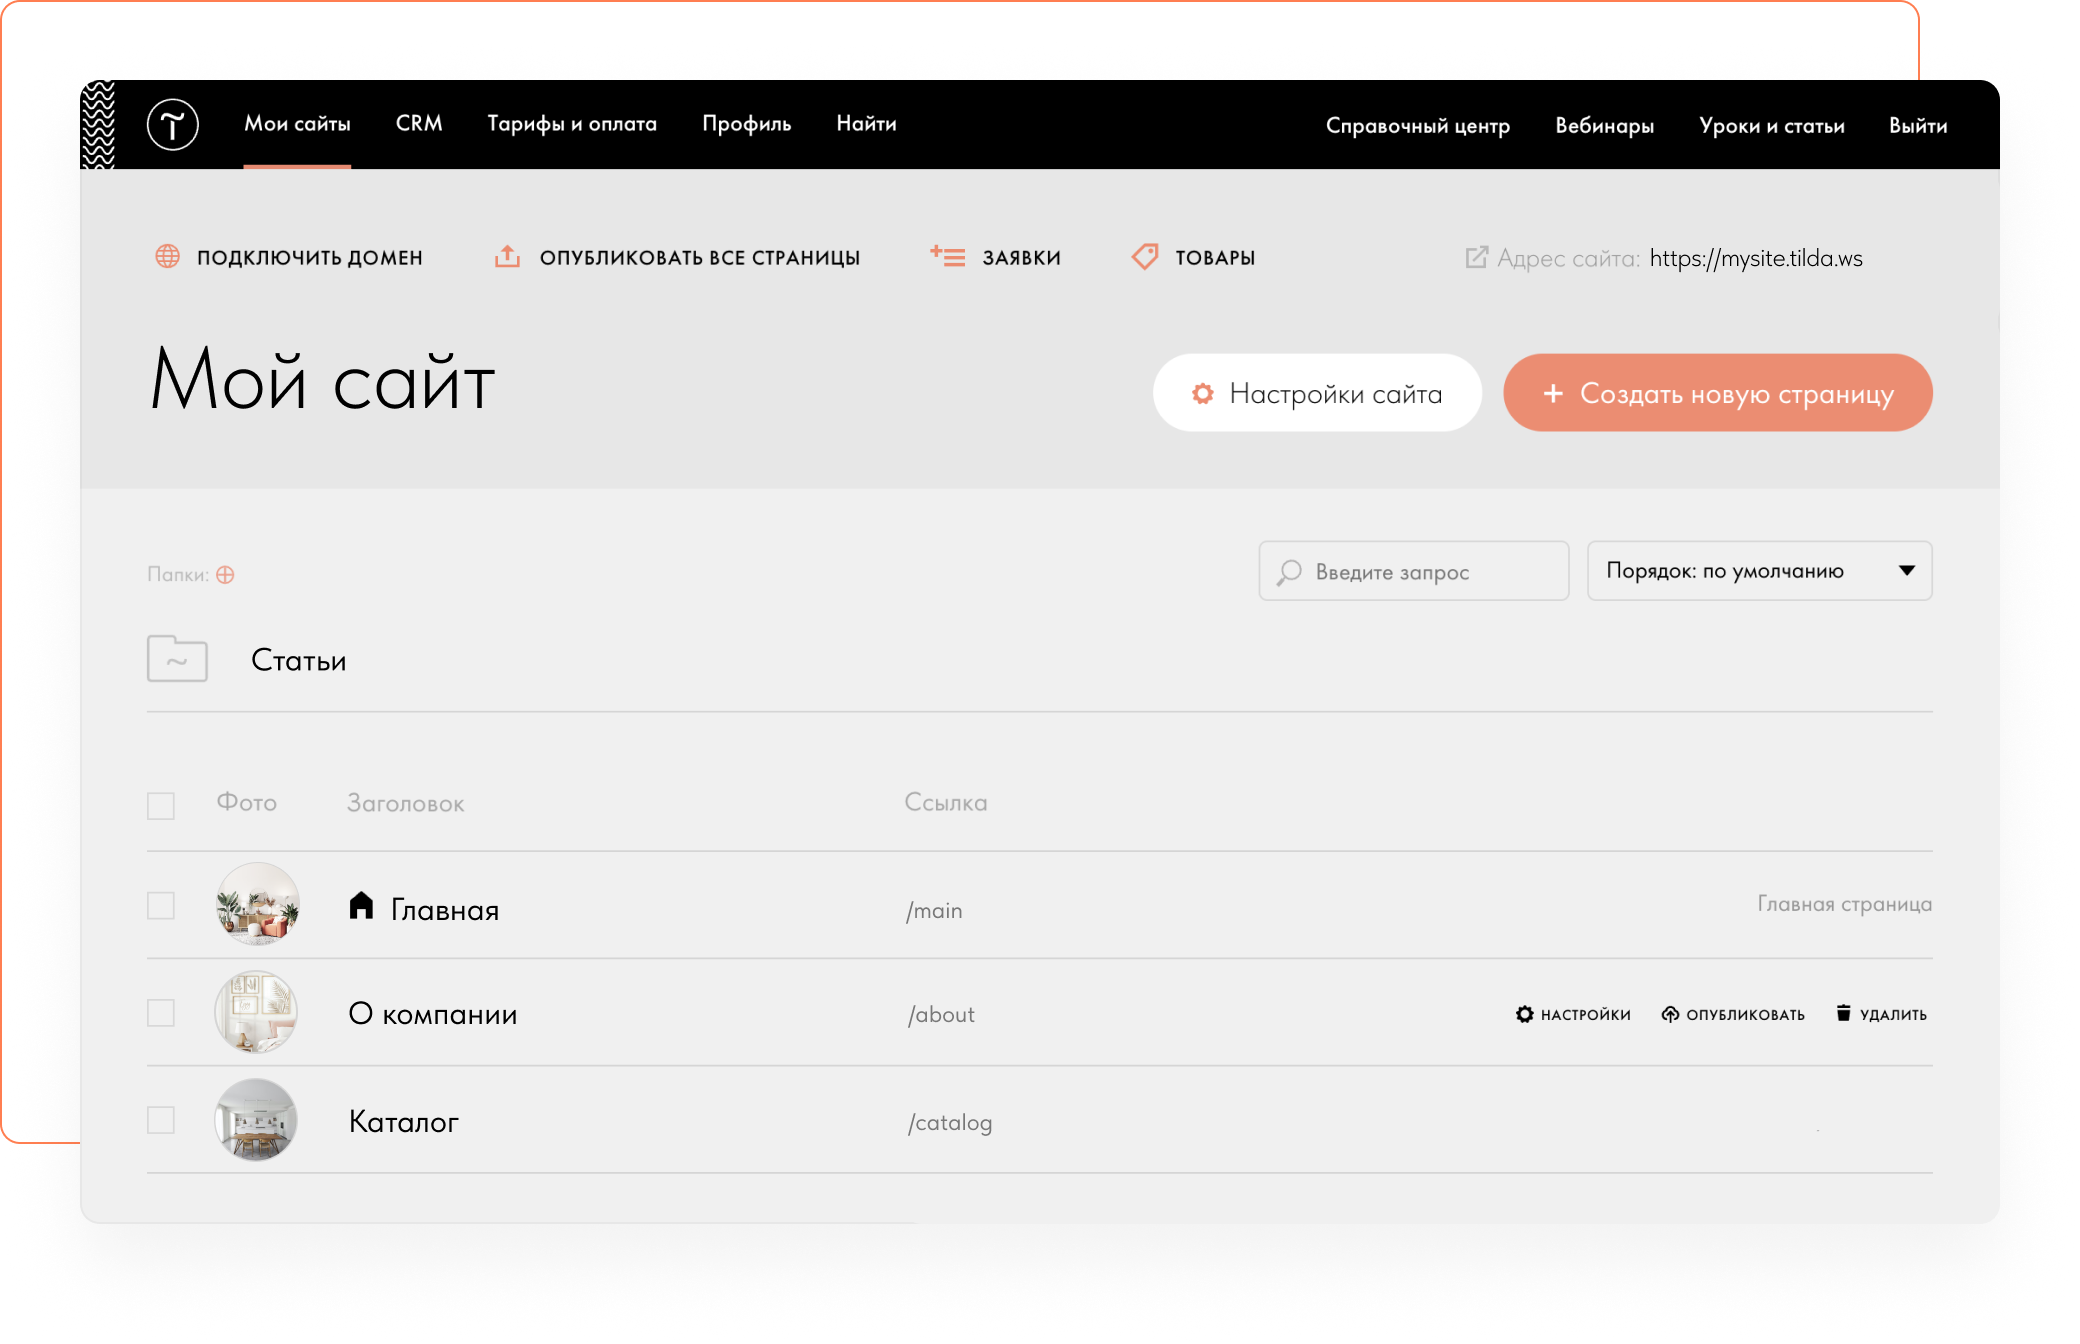
Task: Click the globe icon for connecting domain
Action: (167, 256)
